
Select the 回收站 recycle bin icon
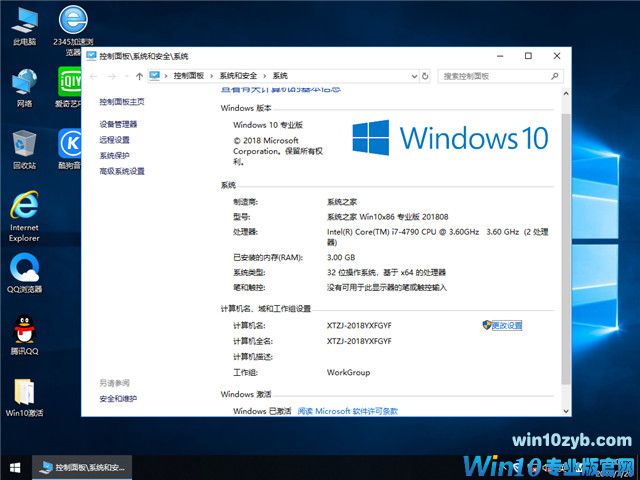click(x=24, y=149)
